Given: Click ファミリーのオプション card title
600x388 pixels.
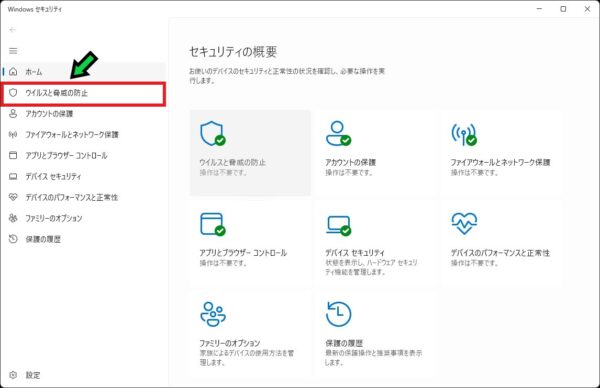Looking at the screenshot, I should pyautogui.click(x=230, y=343).
